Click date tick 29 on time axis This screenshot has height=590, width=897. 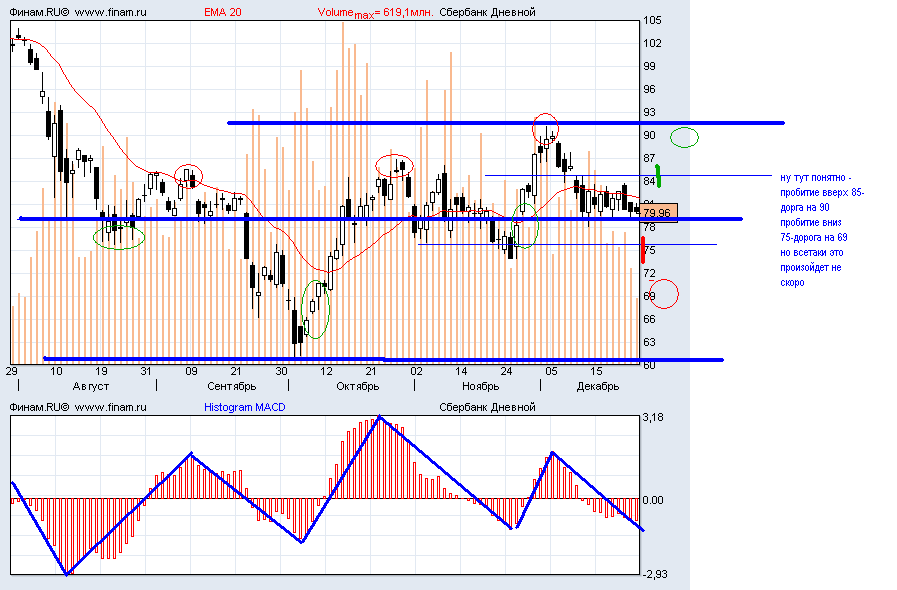[11, 371]
